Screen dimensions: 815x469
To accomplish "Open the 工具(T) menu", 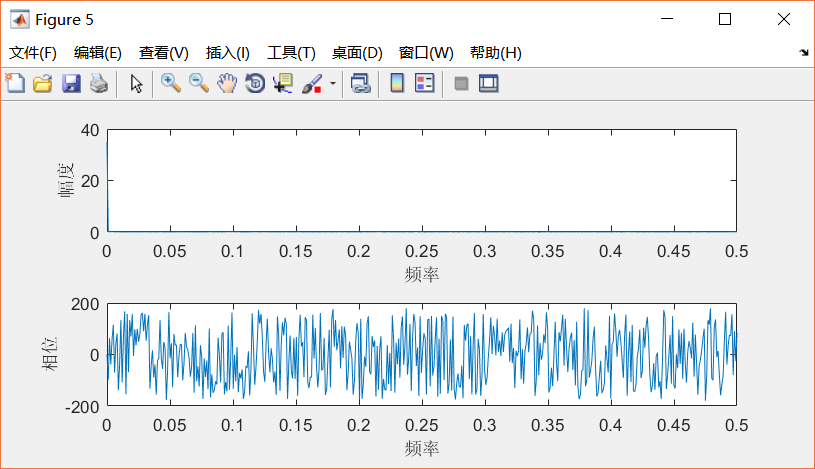I will tap(291, 53).
